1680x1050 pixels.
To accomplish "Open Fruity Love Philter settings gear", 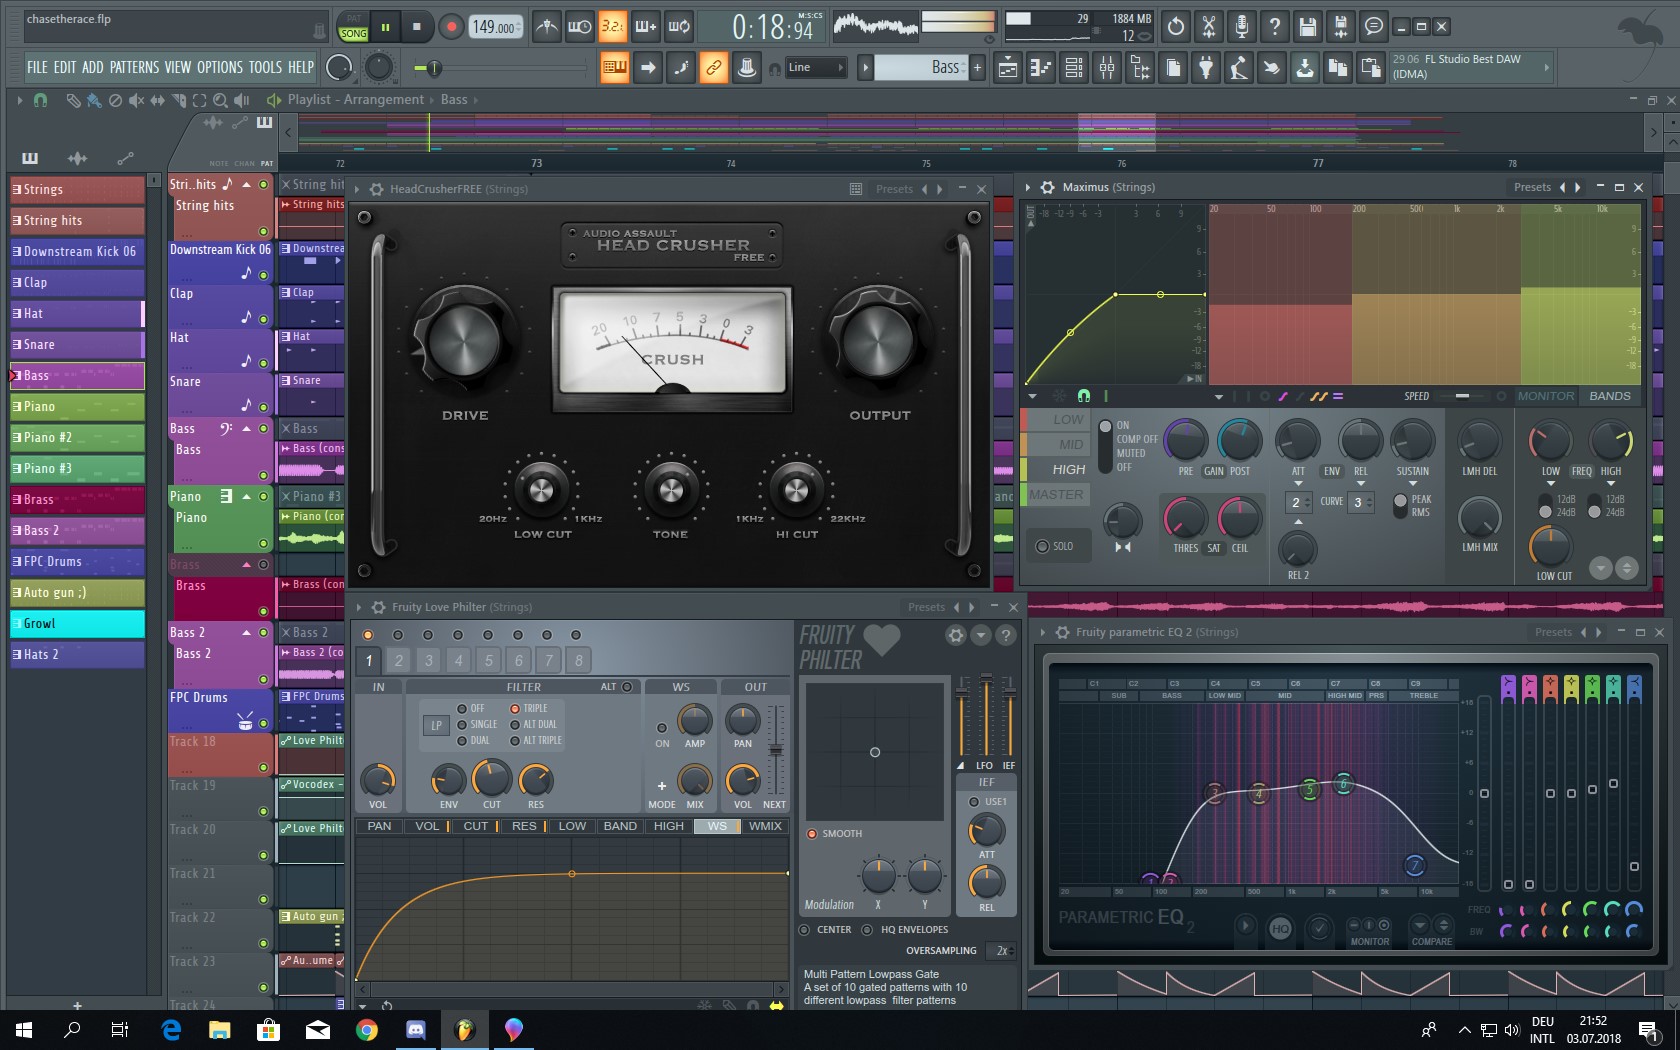I will [956, 635].
